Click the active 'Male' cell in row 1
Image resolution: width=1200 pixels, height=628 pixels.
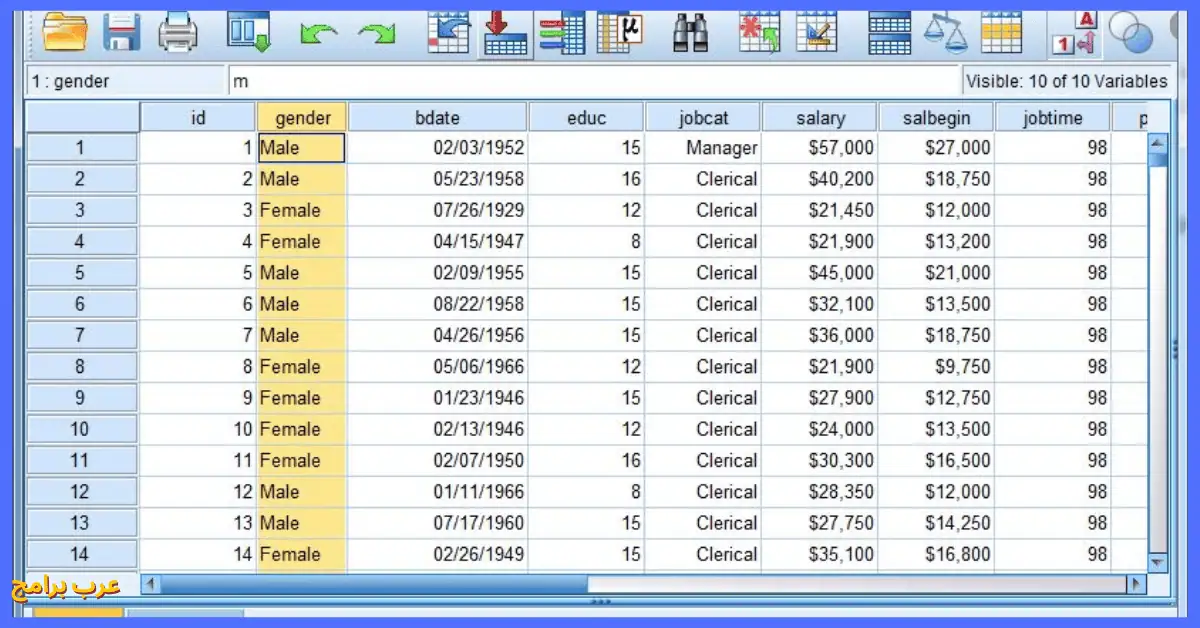[x=302, y=148]
